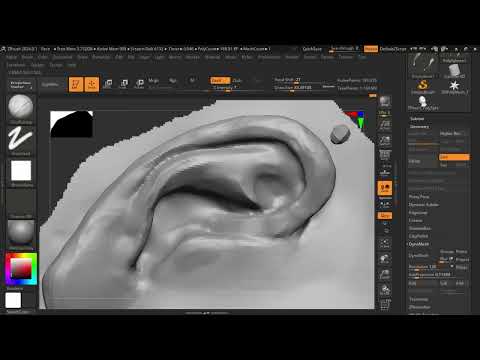Toggle the Edit mode button
Screen dimensions: 480x360
[x=76, y=84]
